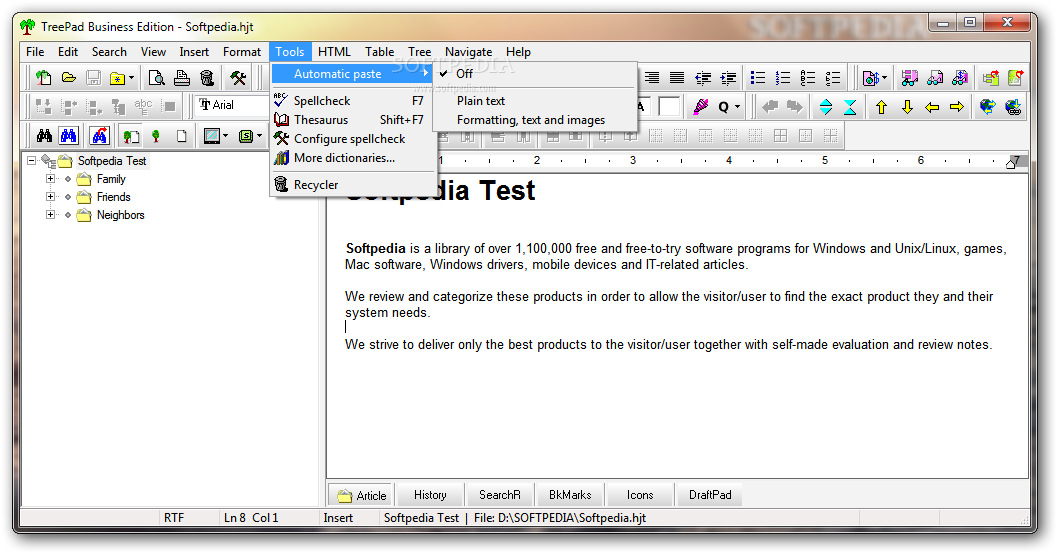Click yellow left arrow move node icon

pos(932,107)
